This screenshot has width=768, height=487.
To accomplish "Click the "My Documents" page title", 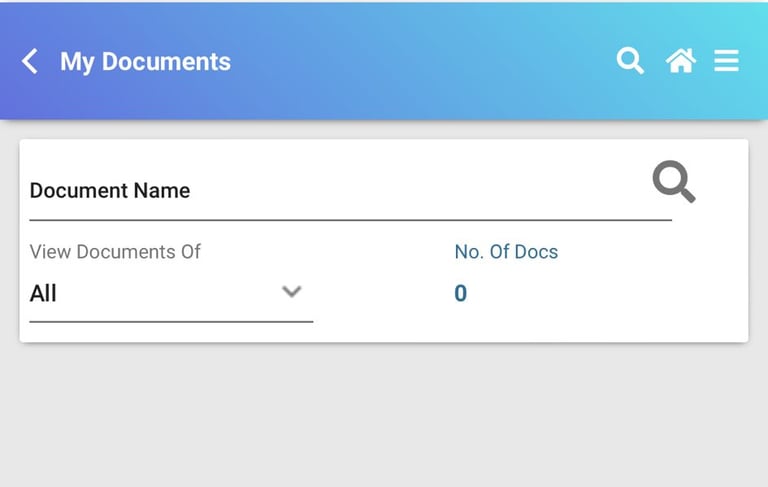I will (145, 62).
